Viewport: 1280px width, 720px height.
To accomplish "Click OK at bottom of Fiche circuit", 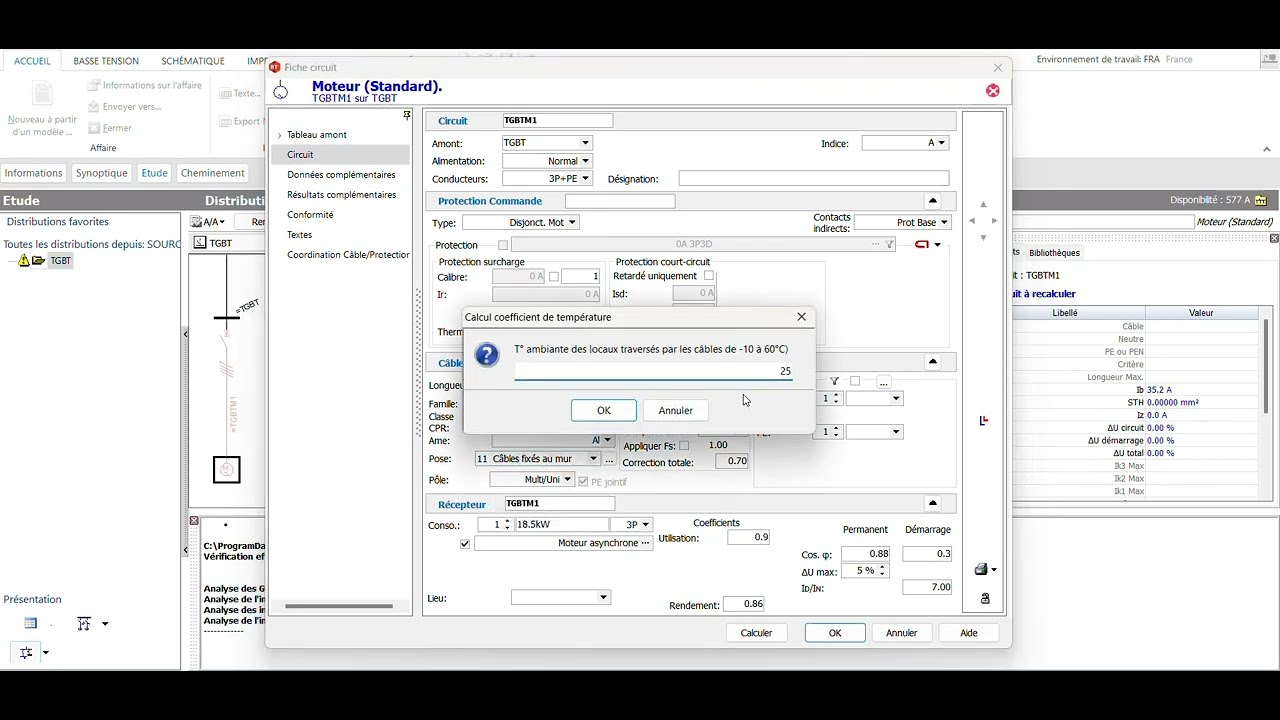I will 835,633.
